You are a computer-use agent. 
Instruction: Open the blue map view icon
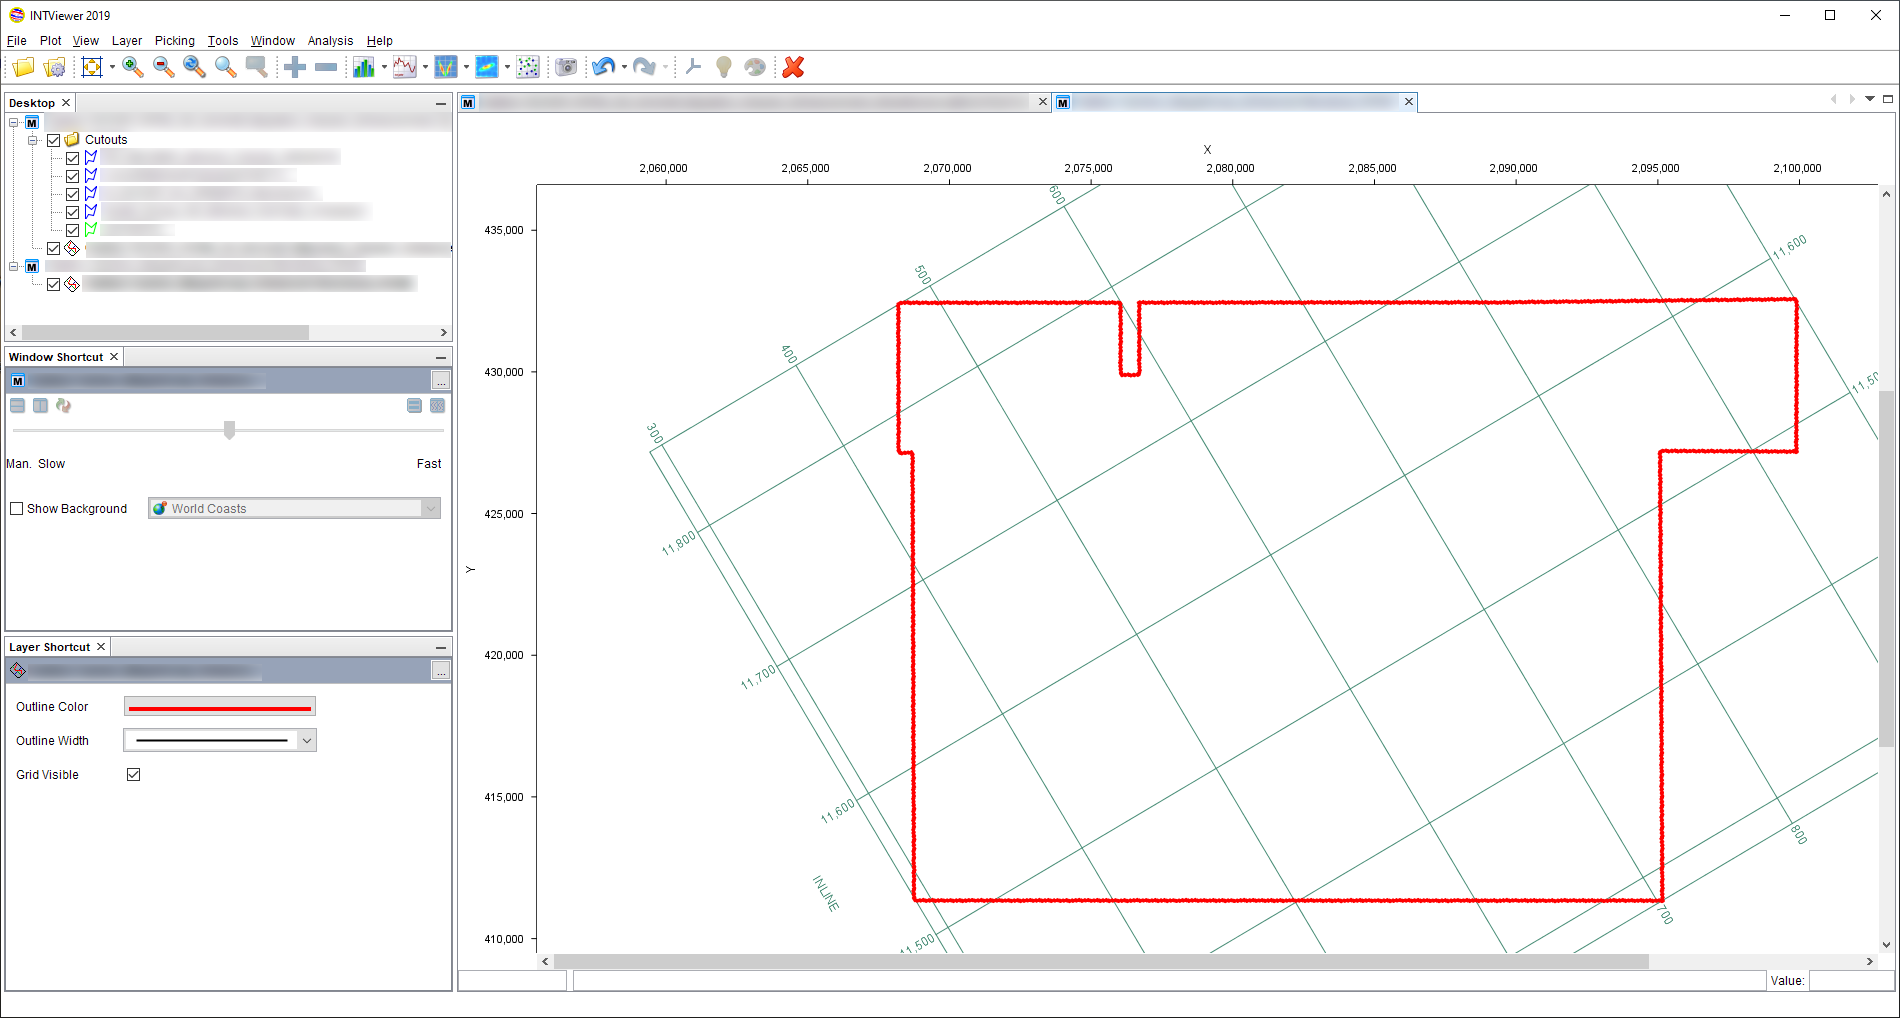coord(487,67)
